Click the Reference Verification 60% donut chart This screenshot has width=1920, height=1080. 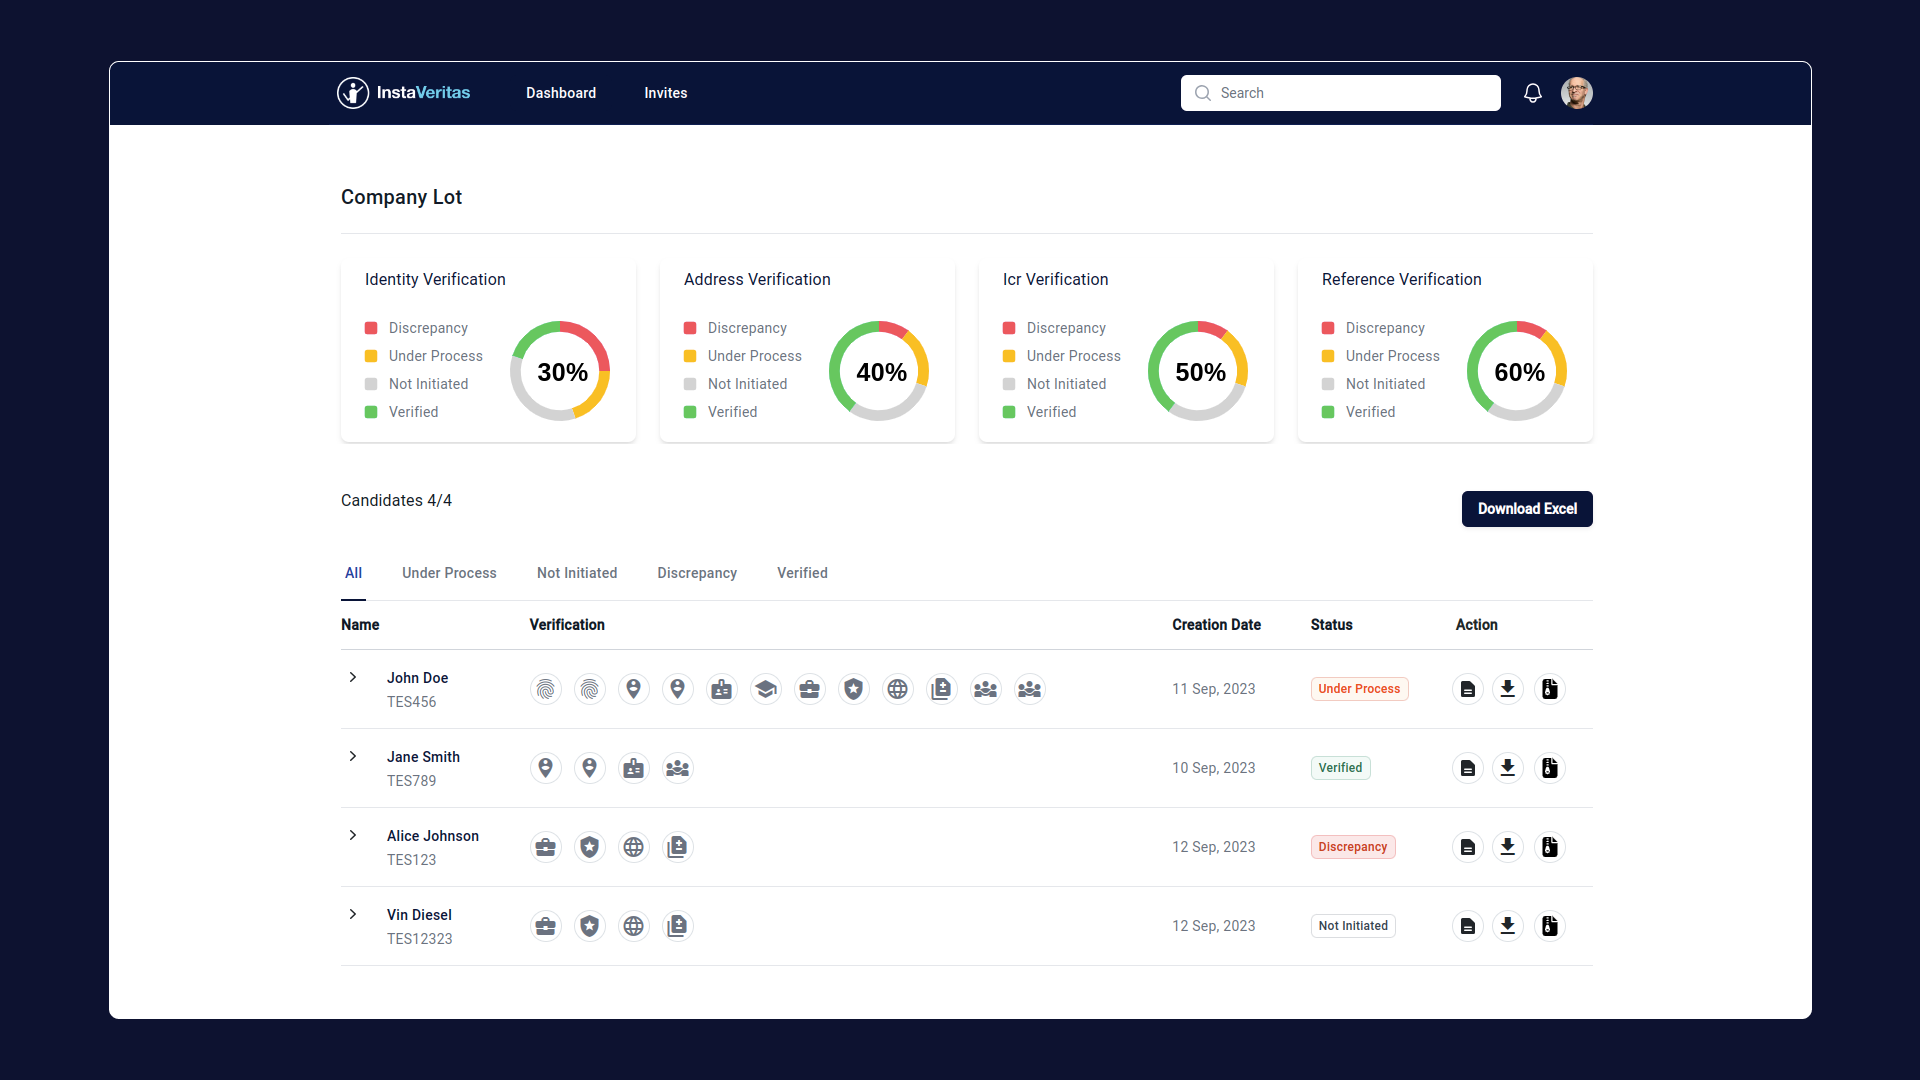[1517, 371]
